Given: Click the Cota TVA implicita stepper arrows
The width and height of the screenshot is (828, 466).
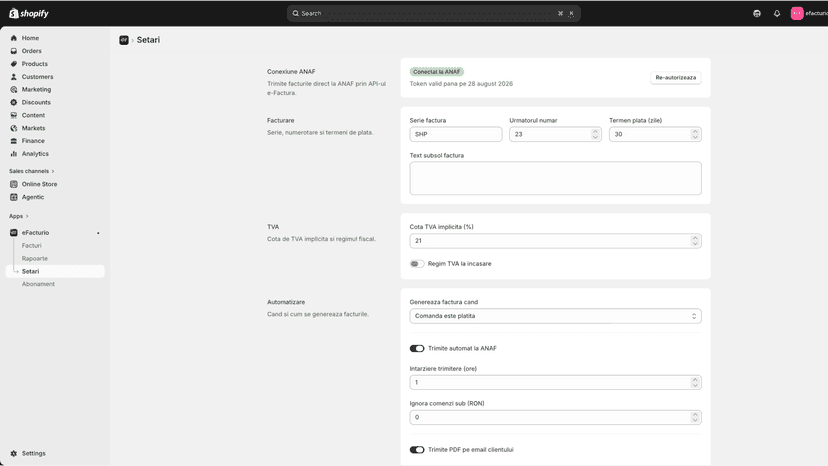Looking at the screenshot, I should [x=695, y=241].
